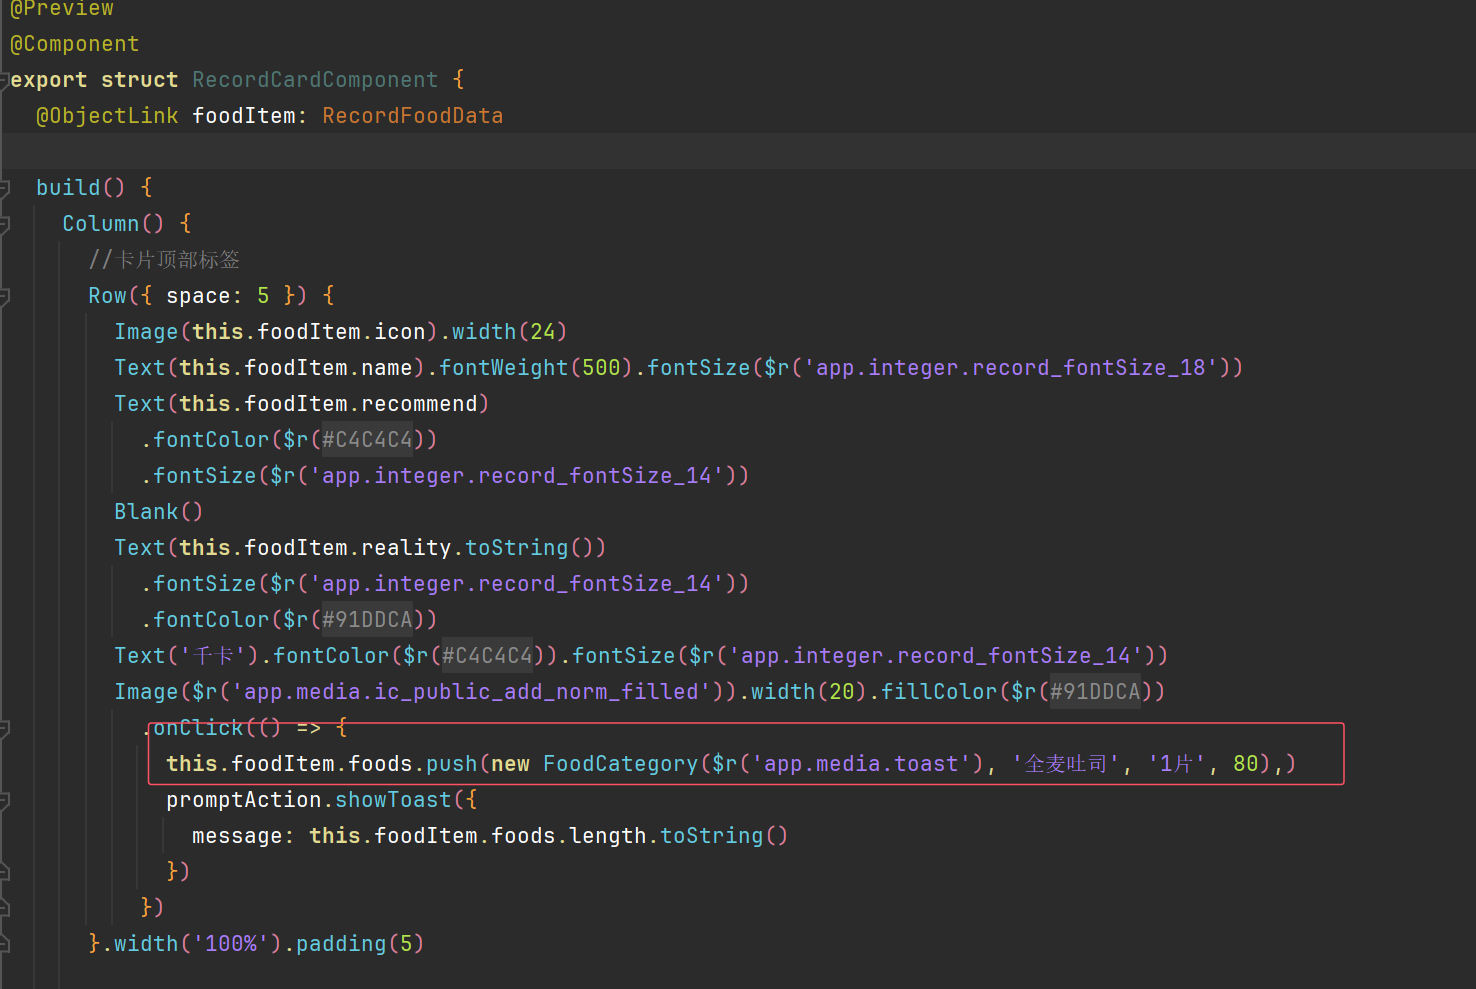1476x989 pixels.
Task: Click fillColor #91DDCA value
Action: point(1095,692)
